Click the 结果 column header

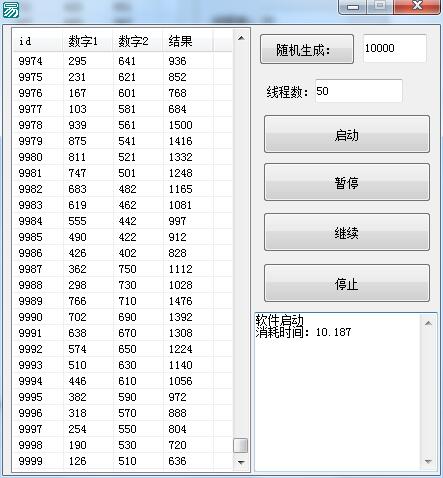point(187,41)
